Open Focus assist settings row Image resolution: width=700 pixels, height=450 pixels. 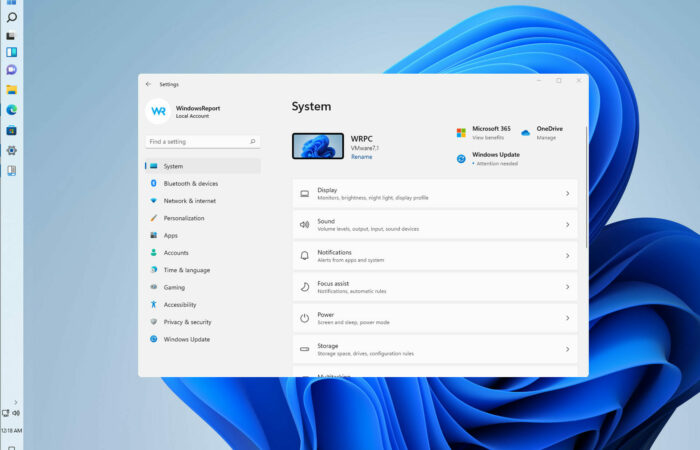tap(435, 287)
